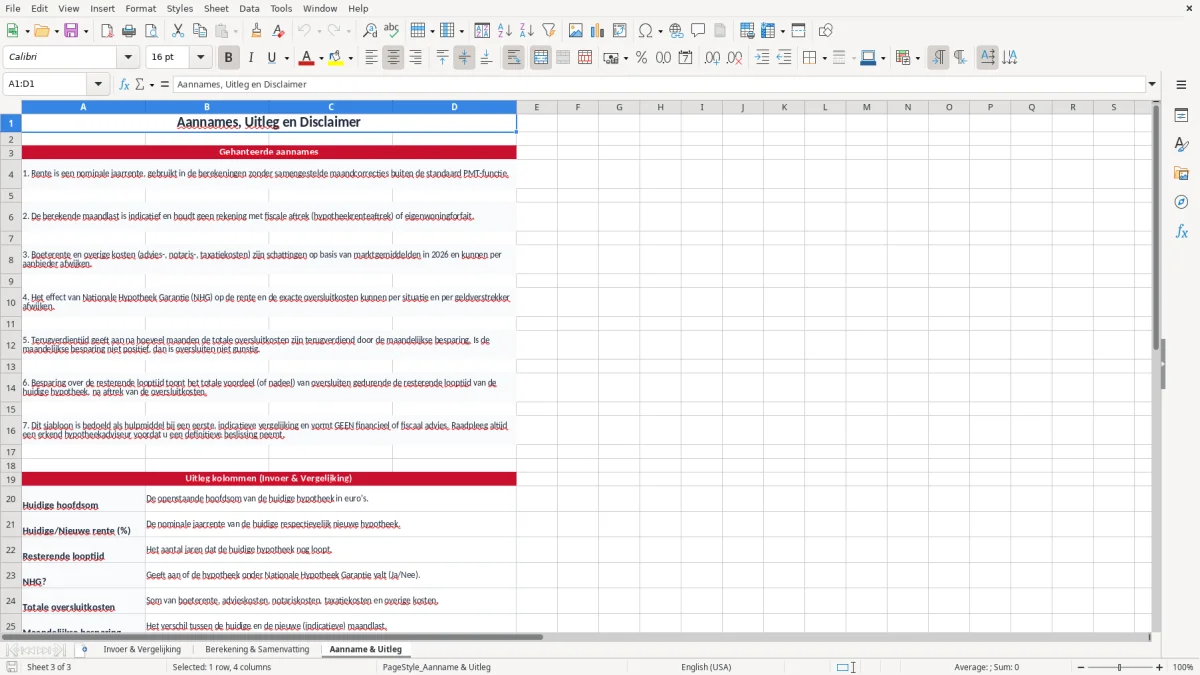Viewport: 1200px width, 675px height.
Task: Expand the formula bar
Action: tap(1152, 85)
